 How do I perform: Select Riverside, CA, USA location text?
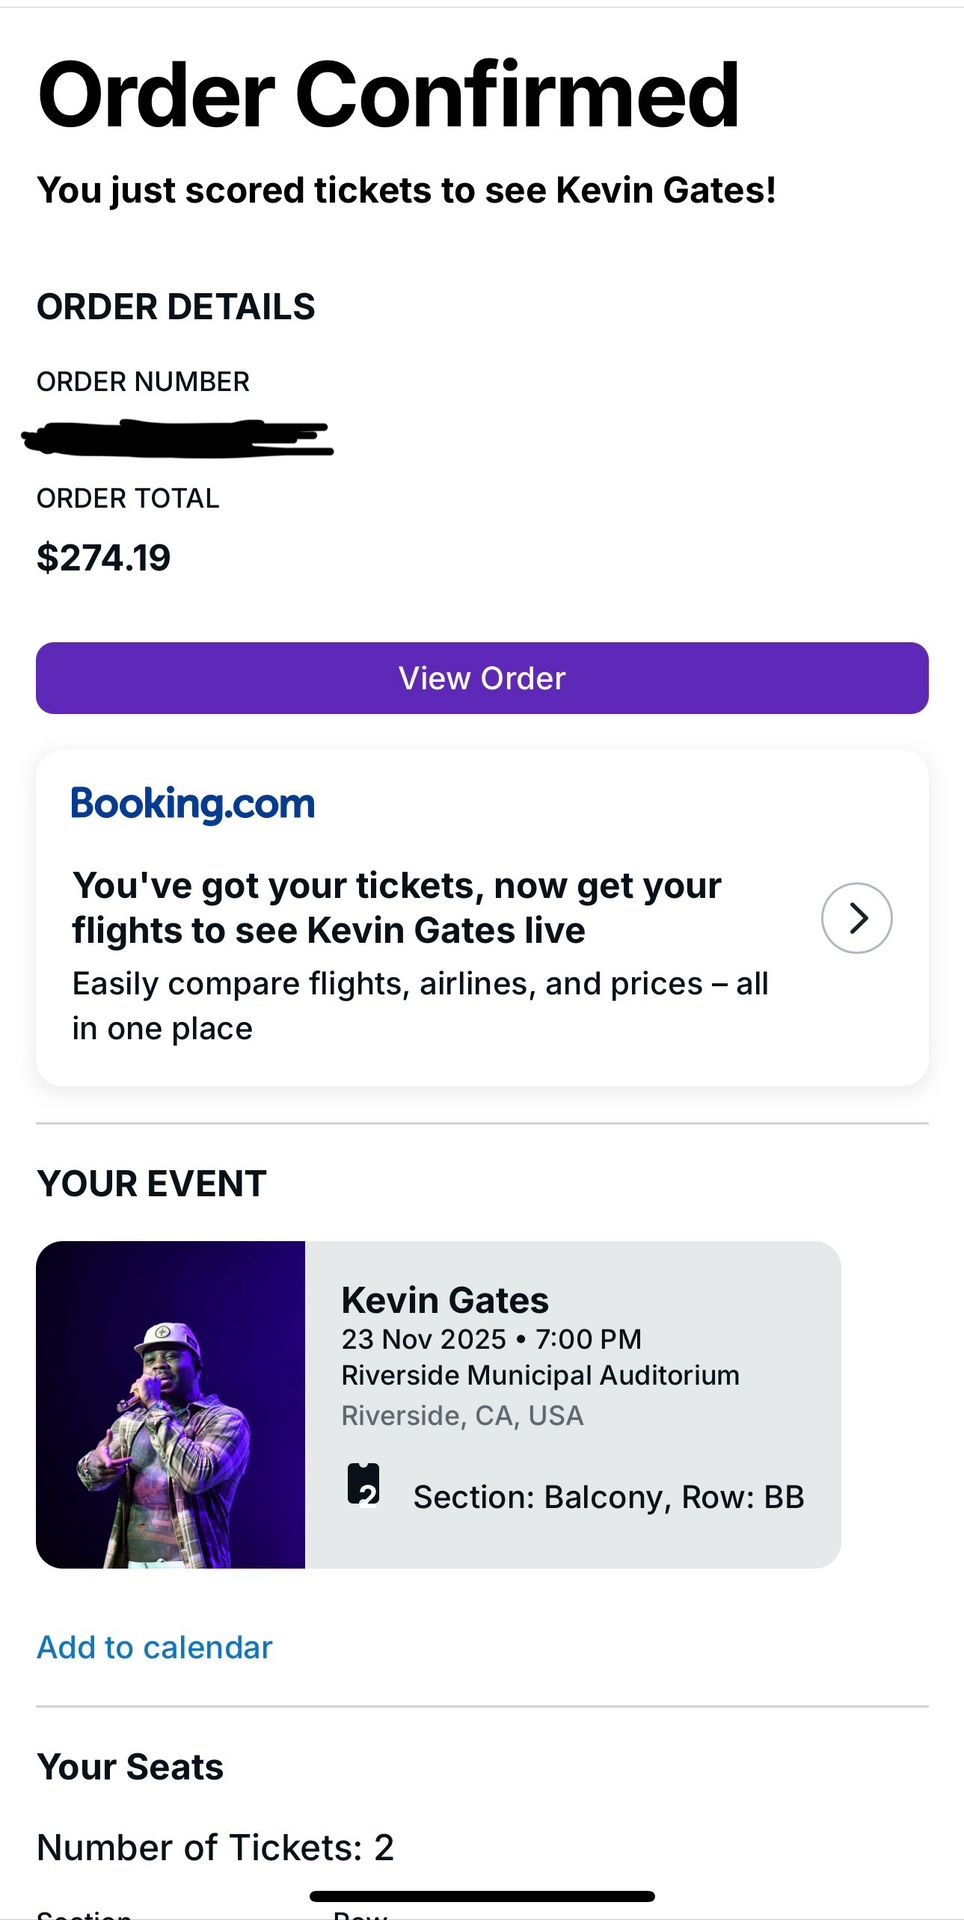pos(463,1414)
